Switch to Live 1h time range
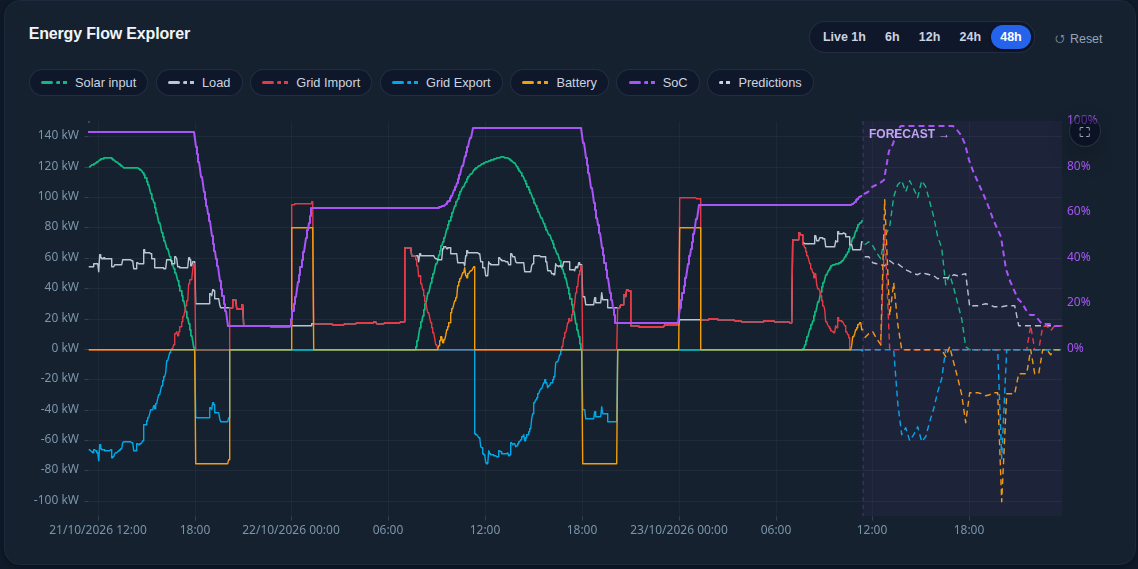Image resolution: width=1138 pixels, height=569 pixels. [844, 37]
